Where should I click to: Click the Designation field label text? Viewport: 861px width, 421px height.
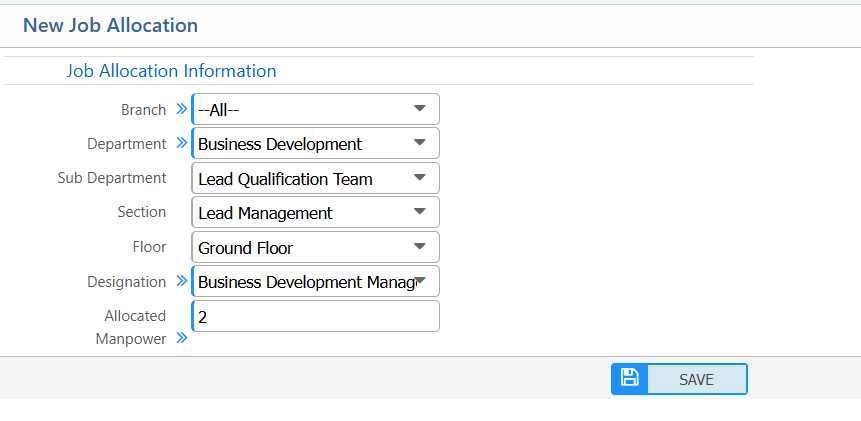pos(126,282)
